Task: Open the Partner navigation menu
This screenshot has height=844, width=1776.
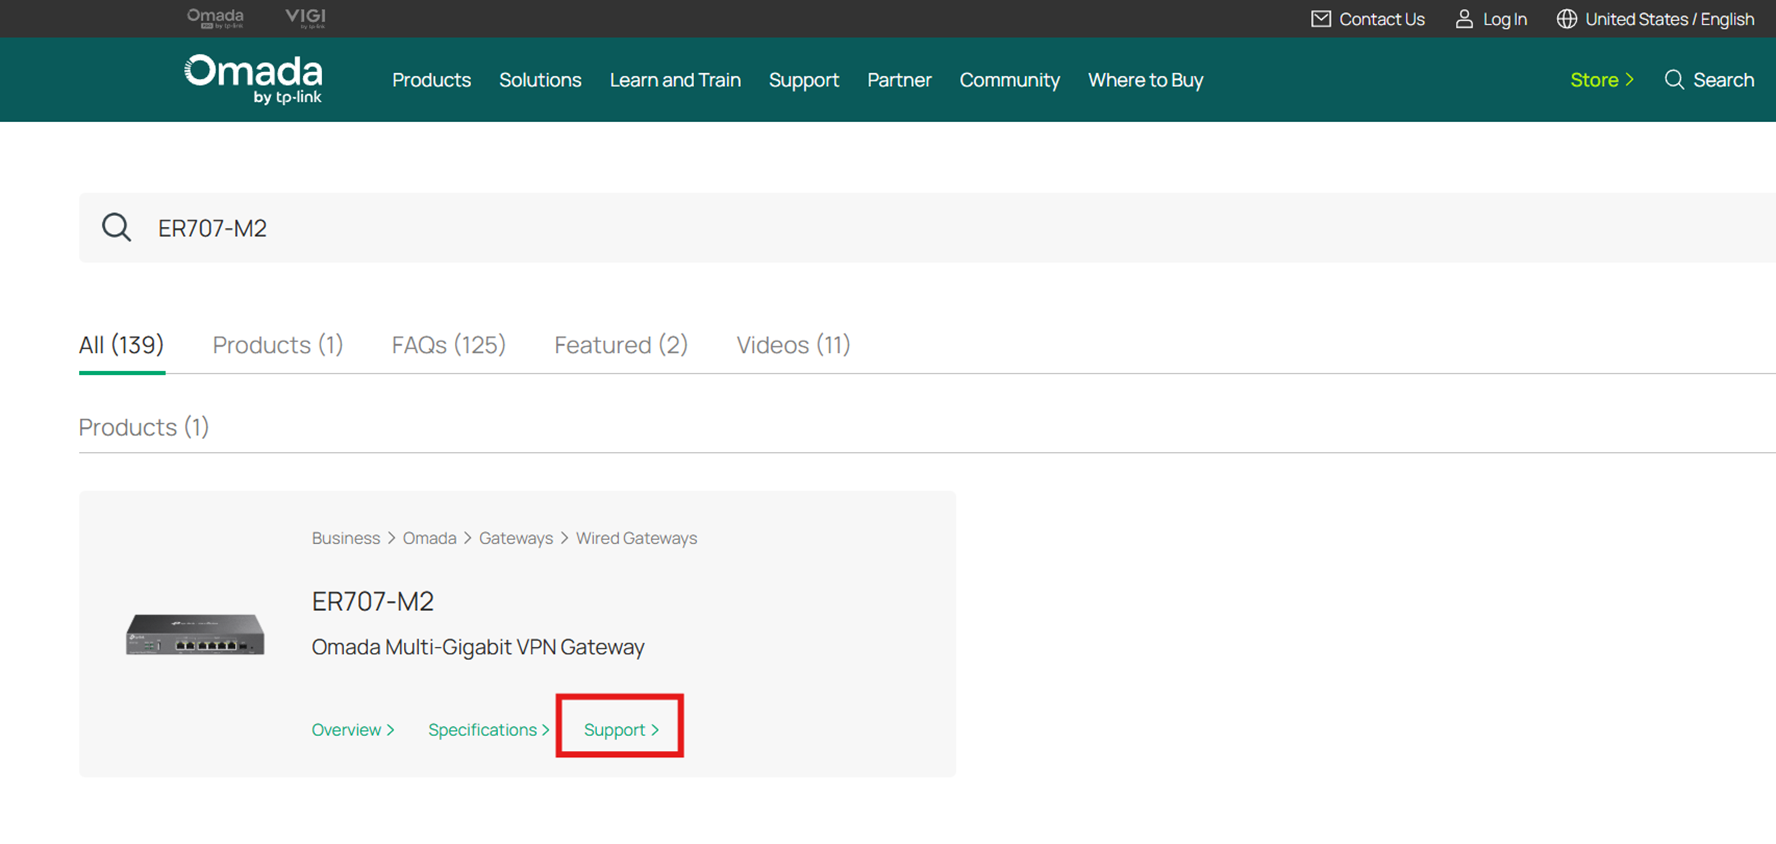Action: 899,80
